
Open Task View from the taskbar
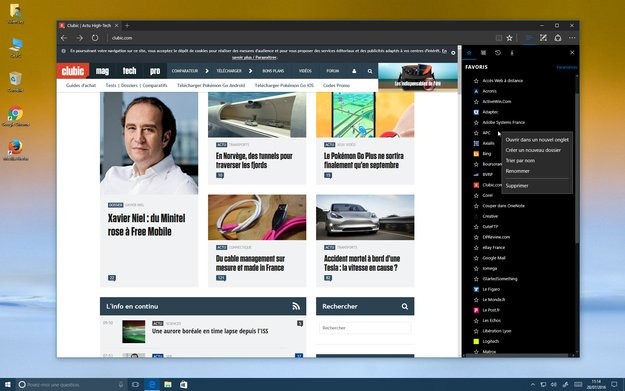tap(136, 385)
